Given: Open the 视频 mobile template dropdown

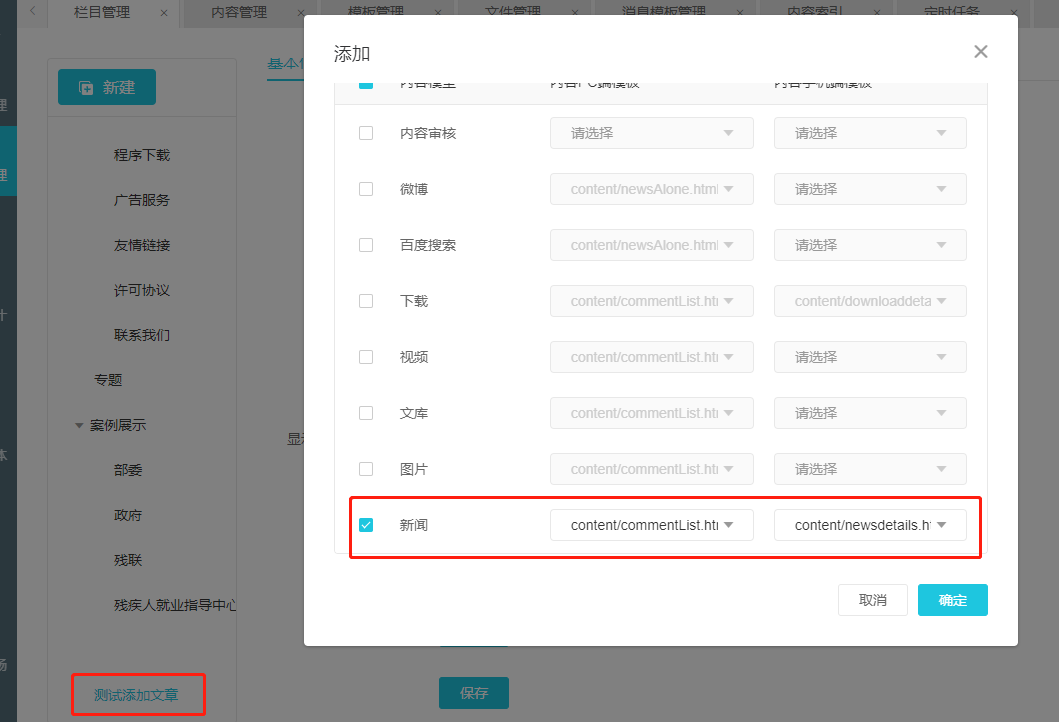Looking at the screenshot, I should pyautogui.click(x=870, y=357).
